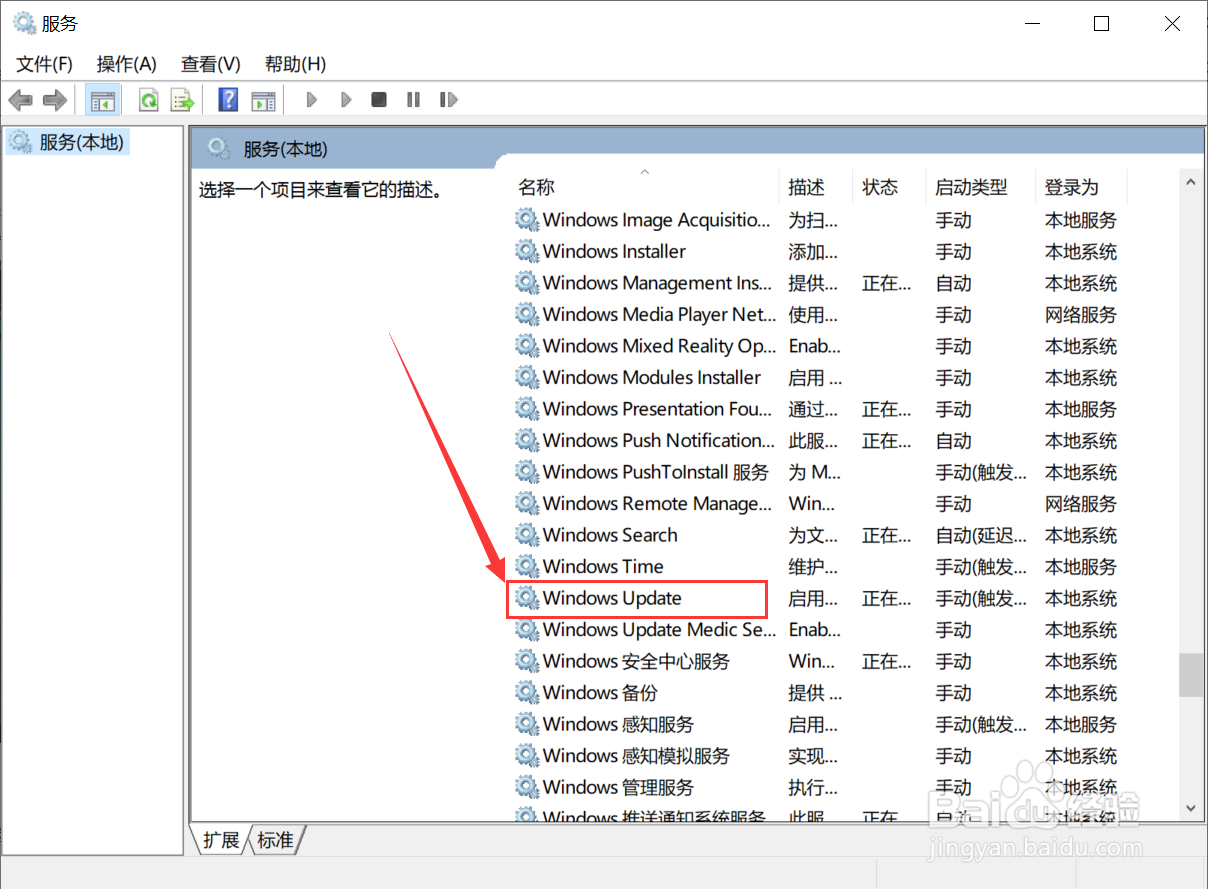Click gear icon of Windows Update row
The image size is (1208, 889).
click(x=527, y=598)
